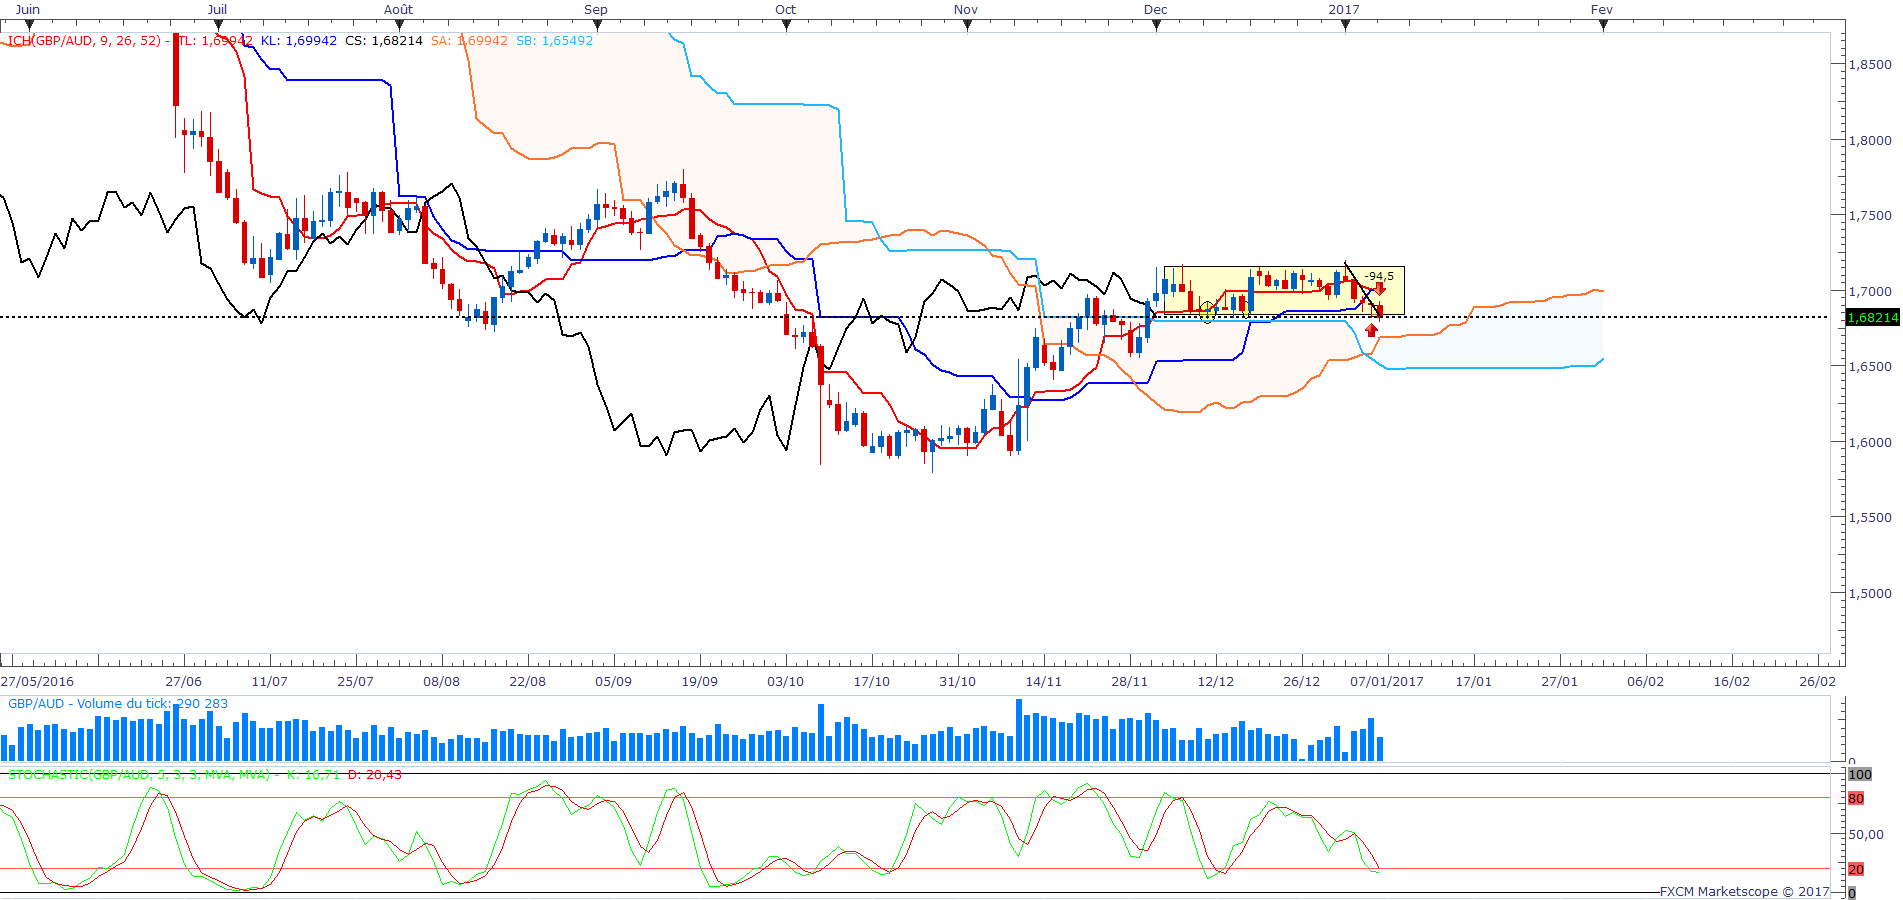Click the stochastic 80 level tag

[1857, 798]
